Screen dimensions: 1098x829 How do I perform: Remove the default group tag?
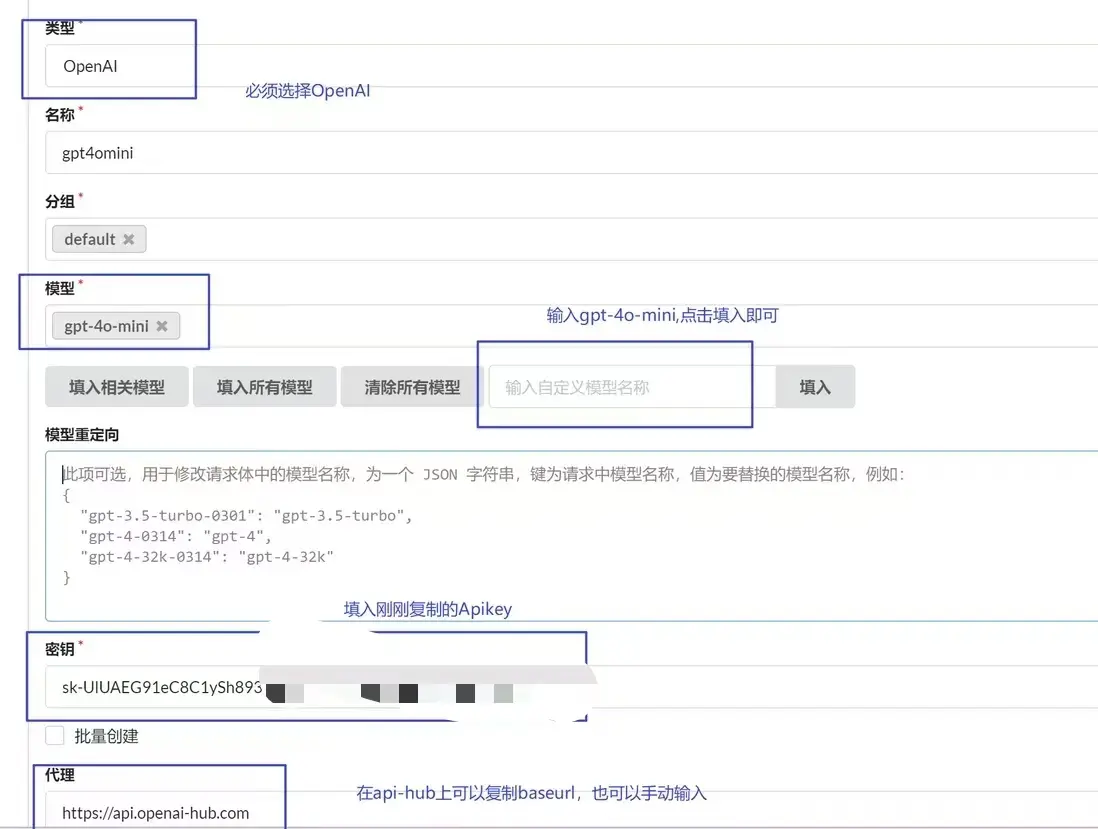pyautogui.click(x=129, y=239)
